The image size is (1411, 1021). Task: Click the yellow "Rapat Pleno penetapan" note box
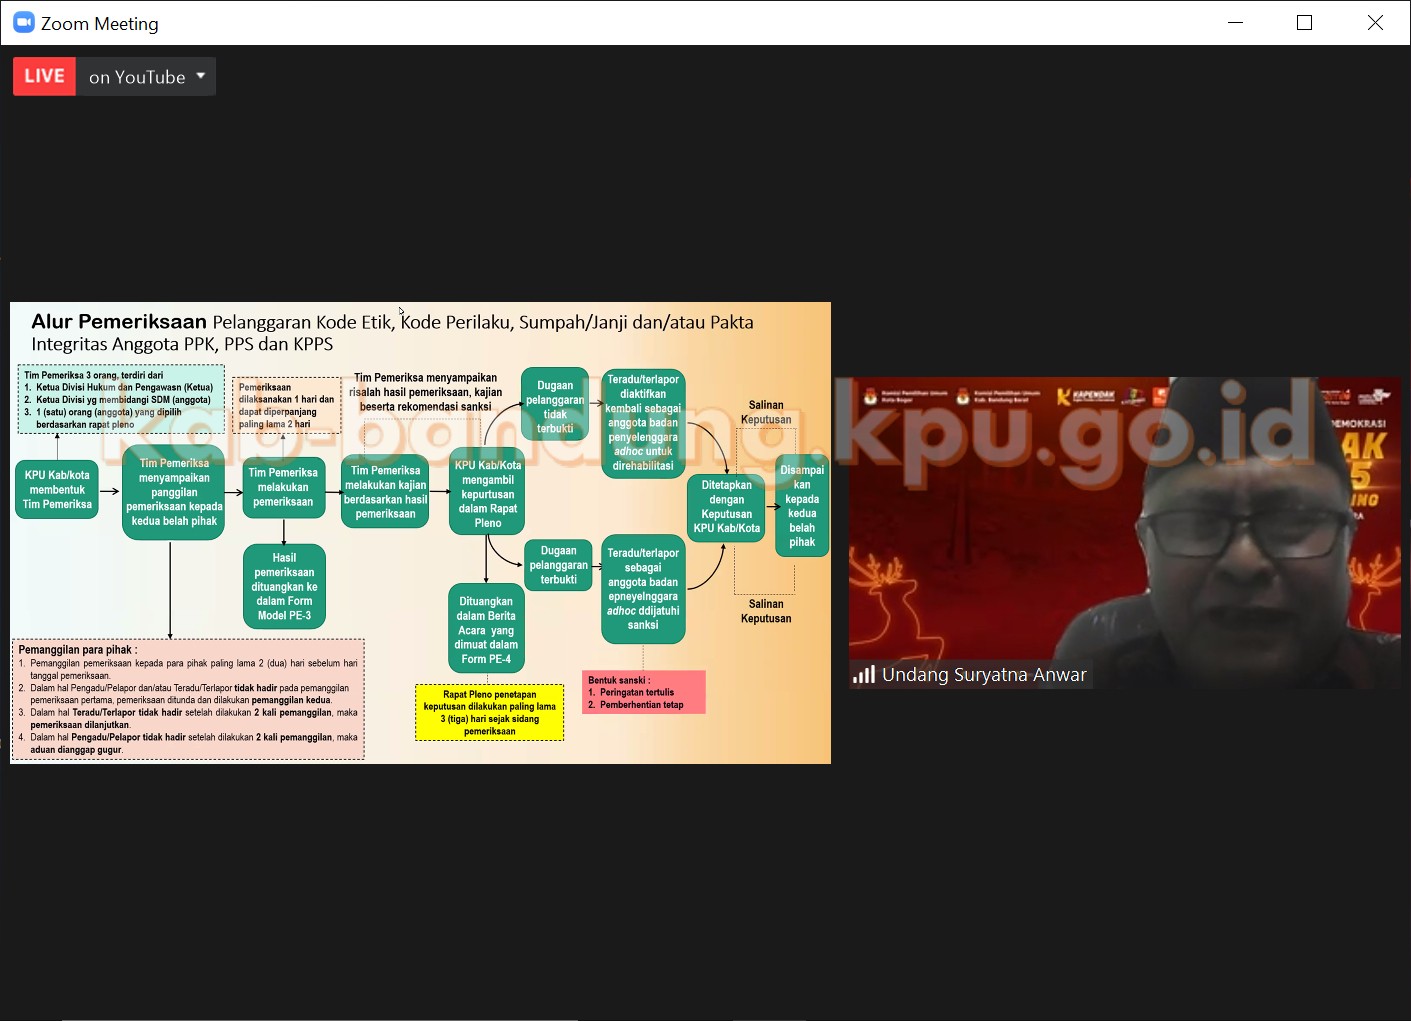pos(490,713)
